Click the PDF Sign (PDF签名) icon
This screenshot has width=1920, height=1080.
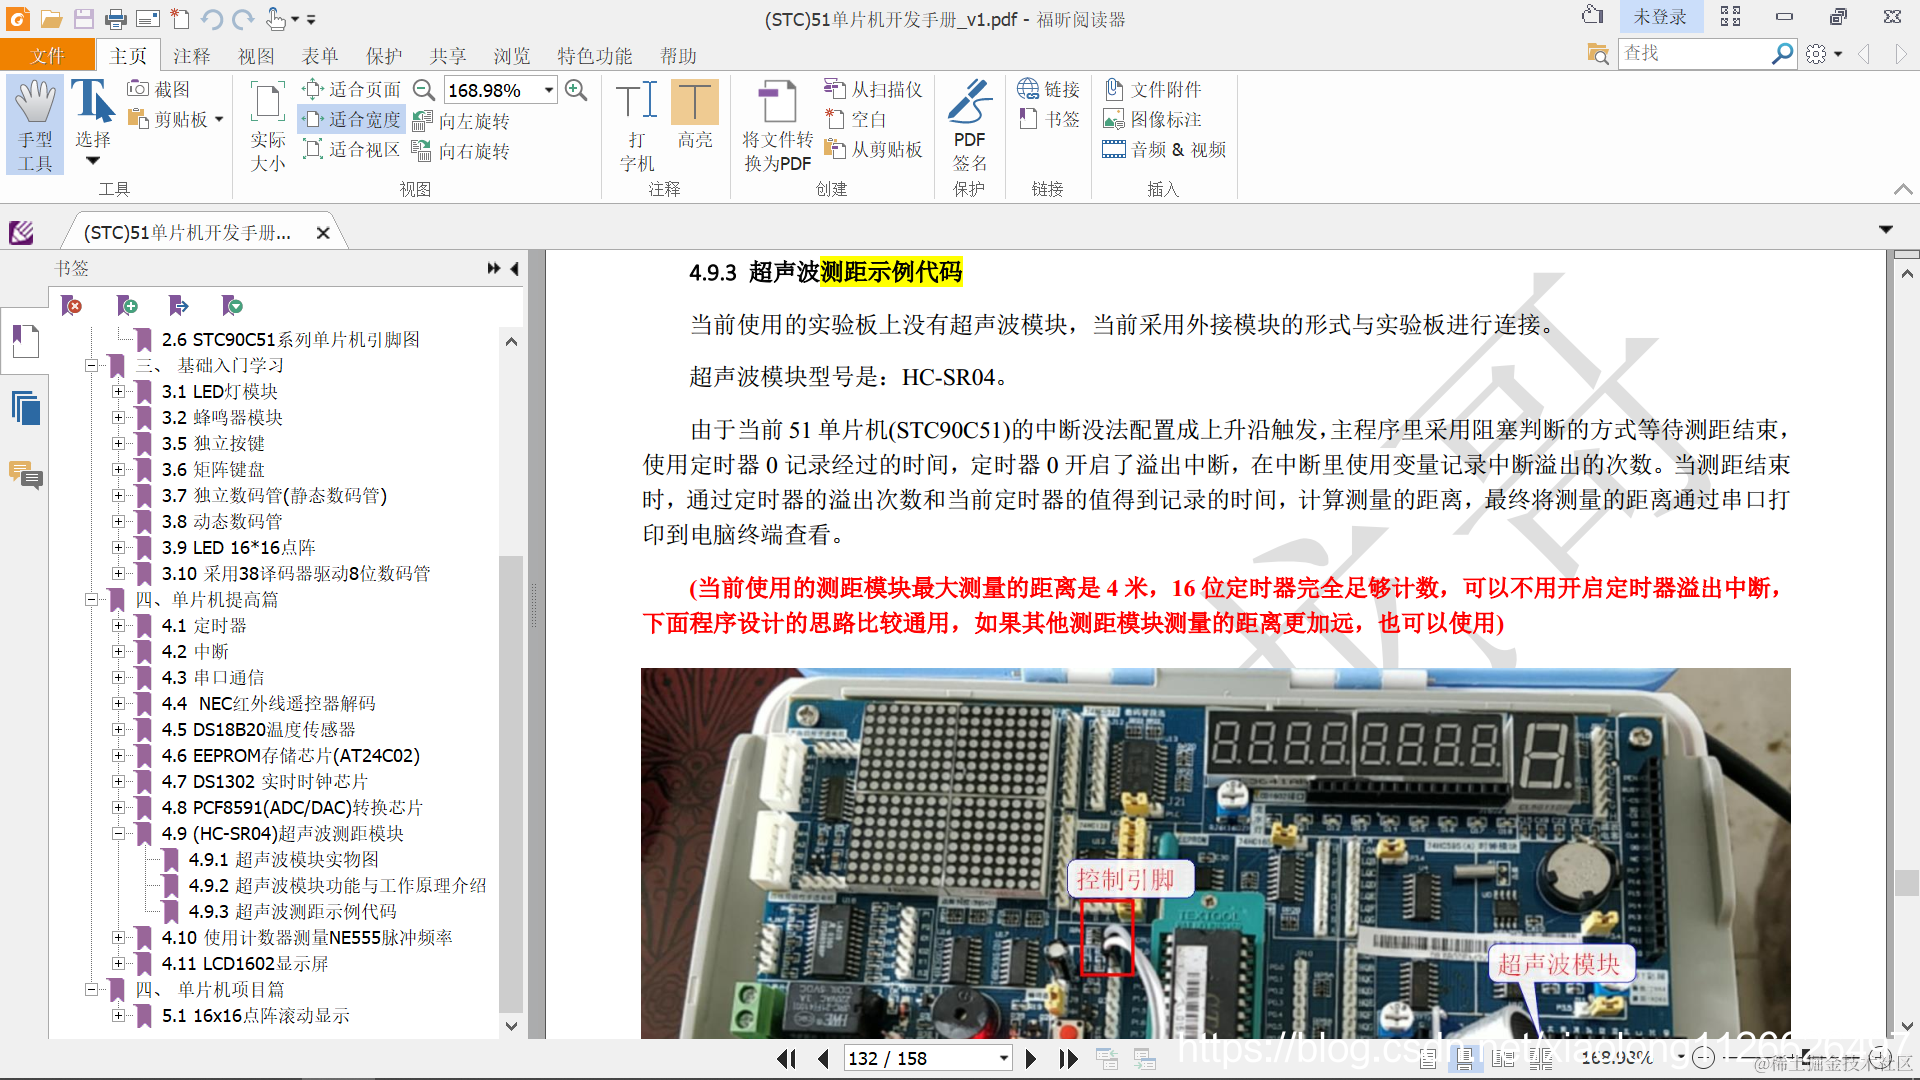968,125
